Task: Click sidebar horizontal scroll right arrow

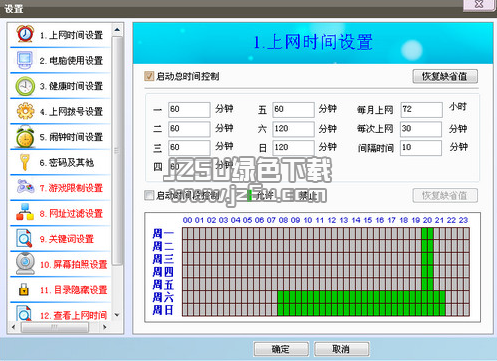Action: click(105, 327)
